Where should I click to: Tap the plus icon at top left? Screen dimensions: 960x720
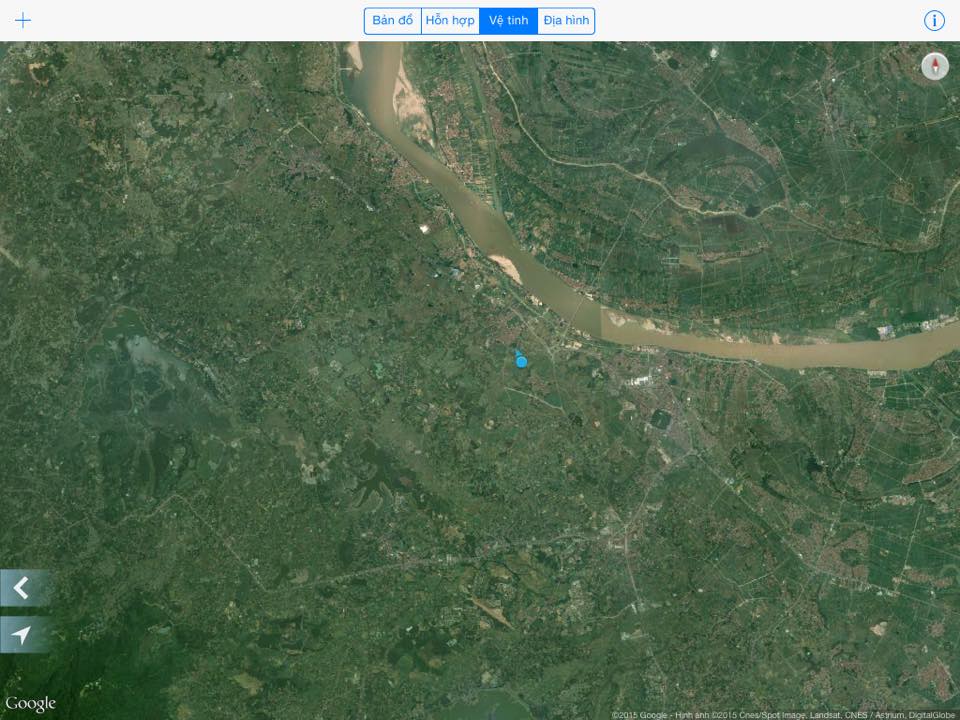(x=23, y=20)
